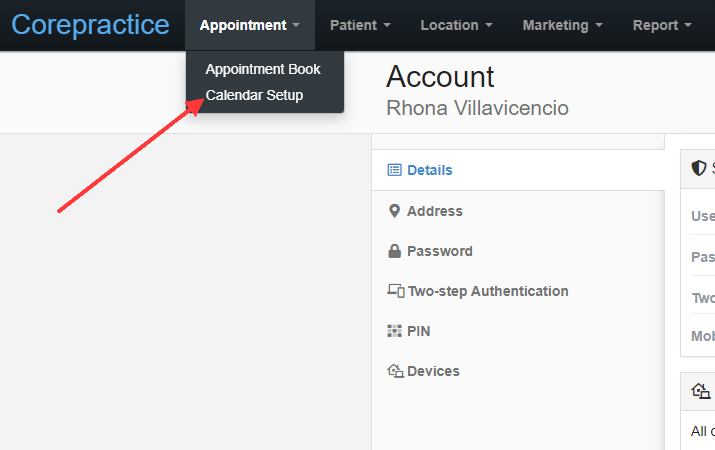Expand the Marketing dropdown arrow

(x=599, y=26)
